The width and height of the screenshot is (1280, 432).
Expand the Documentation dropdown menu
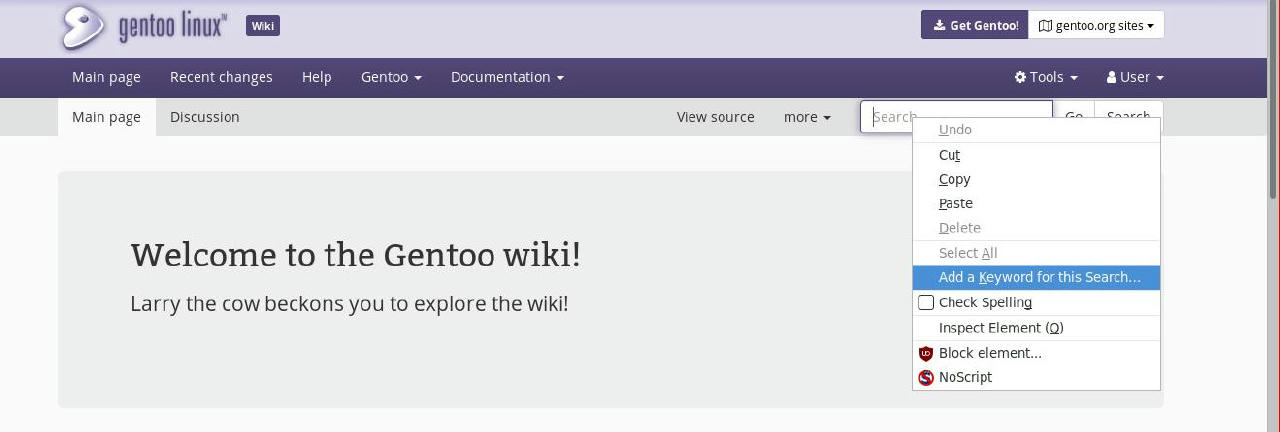pos(507,77)
